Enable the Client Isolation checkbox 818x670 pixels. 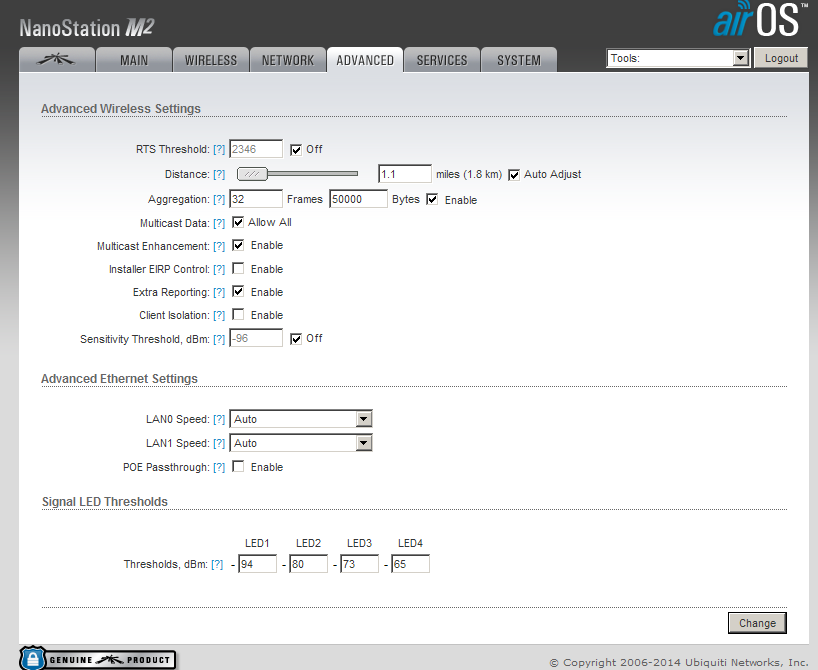coord(238,314)
